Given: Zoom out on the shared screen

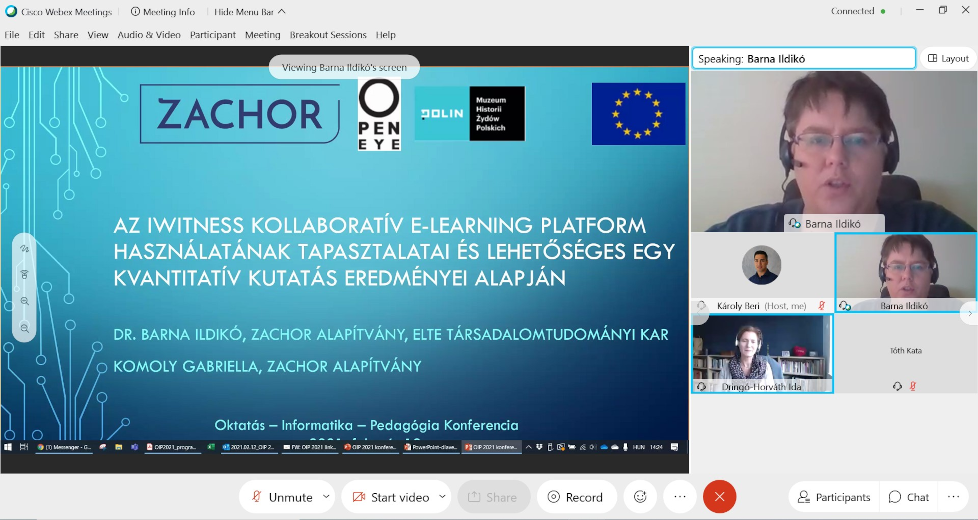Looking at the screenshot, I should pos(25,328).
